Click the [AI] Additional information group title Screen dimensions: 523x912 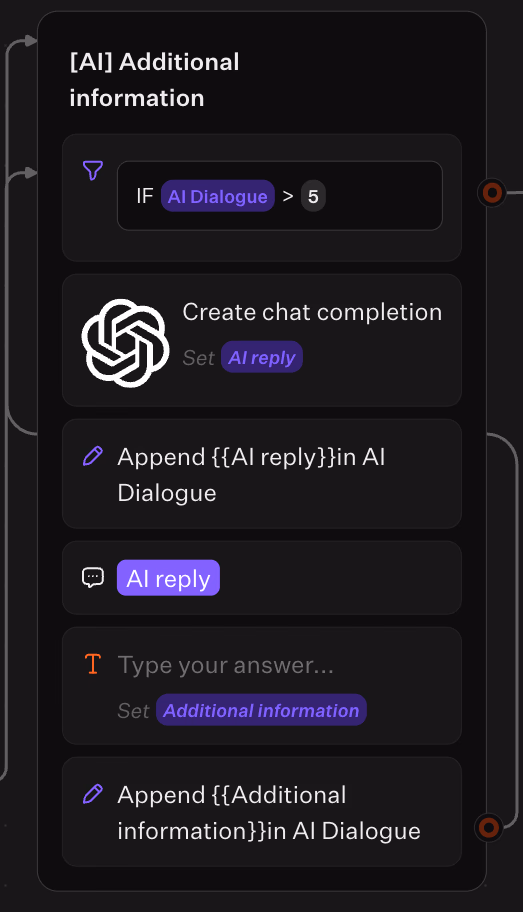pos(154,80)
